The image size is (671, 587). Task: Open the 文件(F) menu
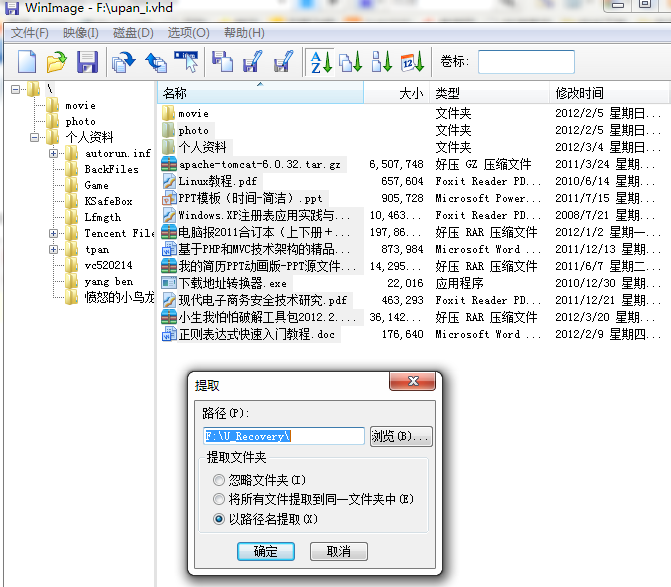30,33
